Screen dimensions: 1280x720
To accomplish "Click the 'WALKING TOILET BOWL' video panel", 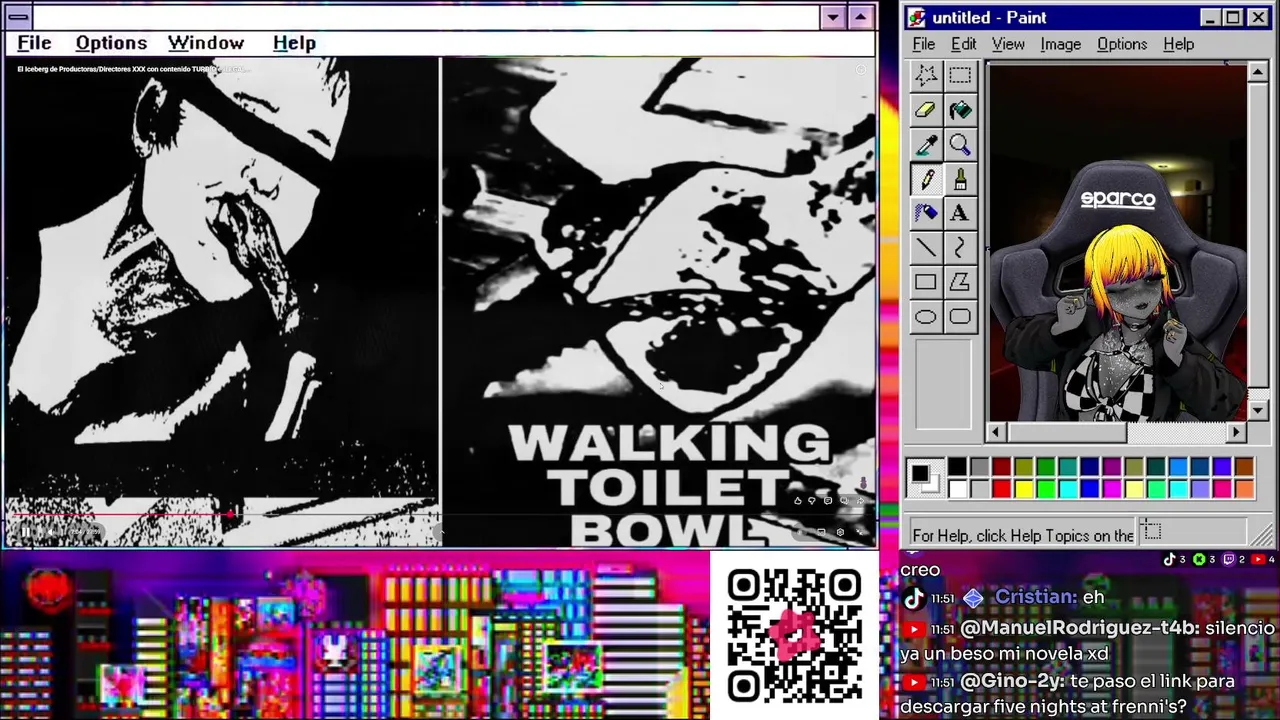I will (658, 302).
